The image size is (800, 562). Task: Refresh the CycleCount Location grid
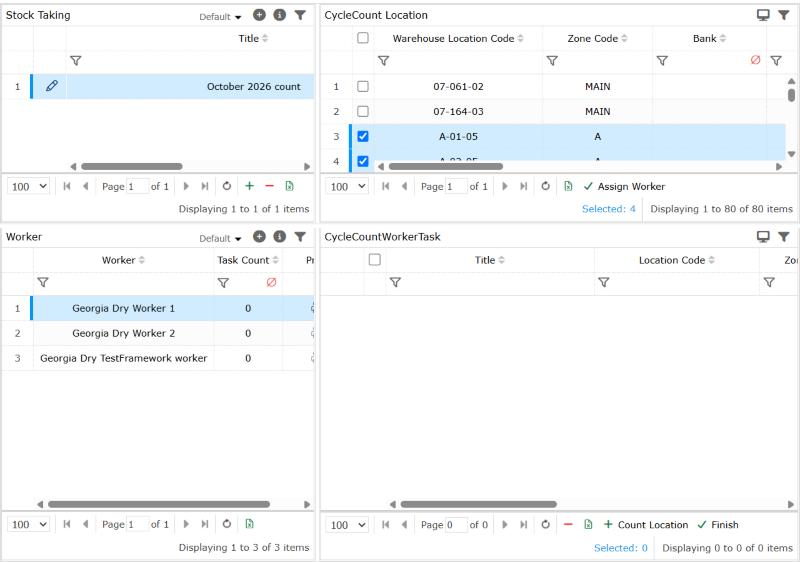point(545,186)
